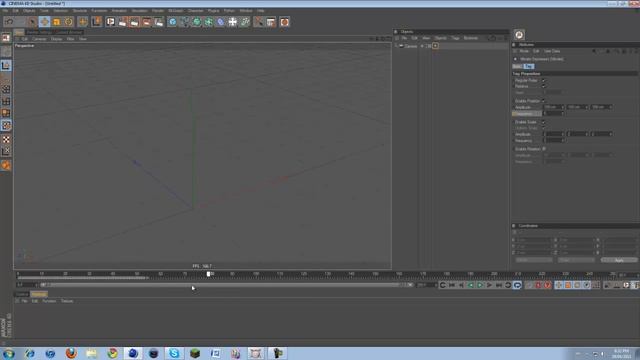Toggle the Enable Position checkbox
The height and width of the screenshot is (360, 640).
point(543,100)
